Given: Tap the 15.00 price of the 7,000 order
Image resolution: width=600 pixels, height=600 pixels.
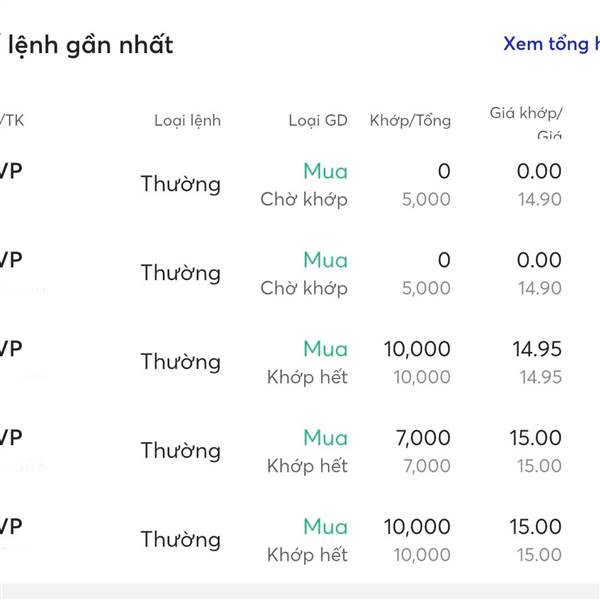Looking at the screenshot, I should (535, 438).
